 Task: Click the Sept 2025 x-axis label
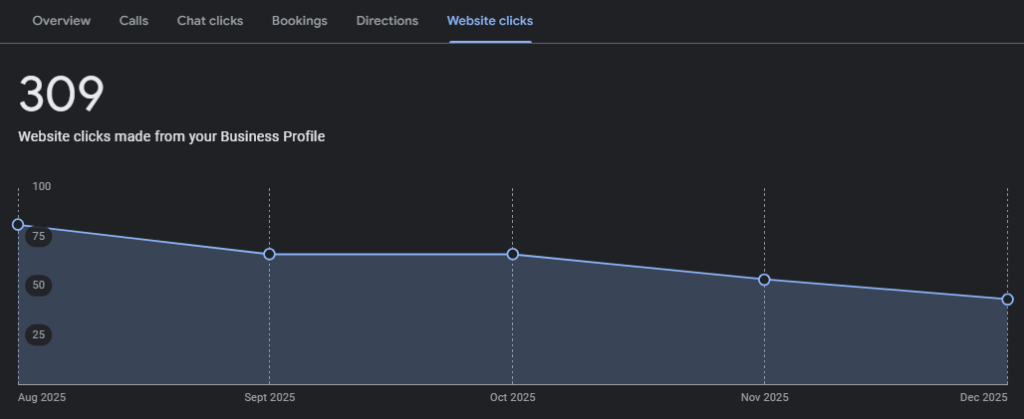[269, 397]
